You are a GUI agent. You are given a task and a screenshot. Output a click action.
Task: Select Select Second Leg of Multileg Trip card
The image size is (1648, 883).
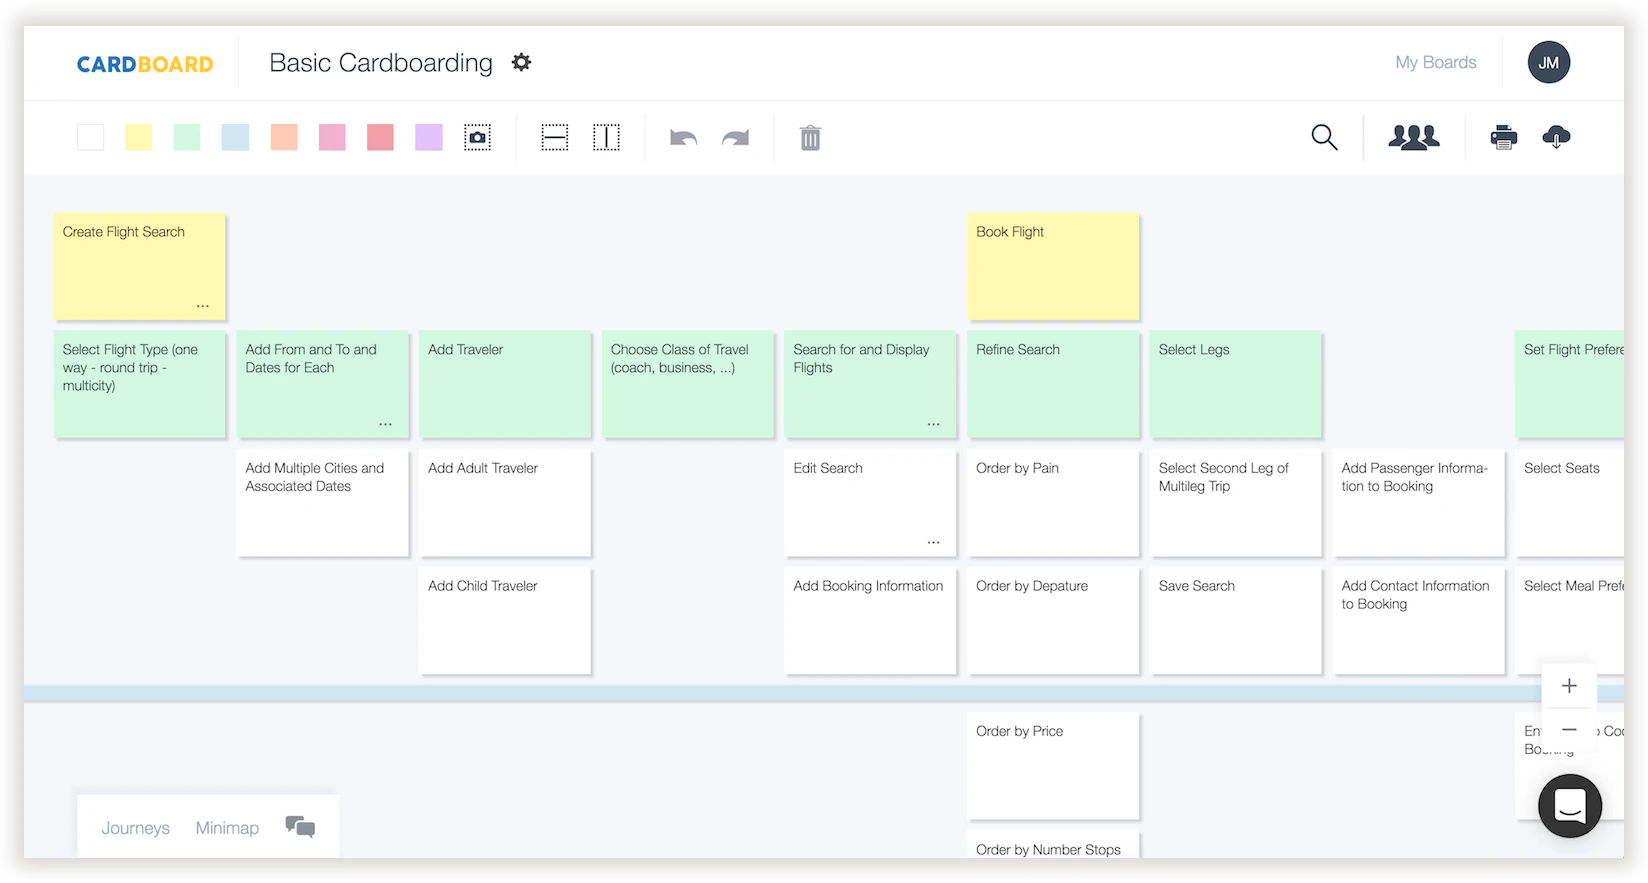pyautogui.click(x=1236, y=502)
